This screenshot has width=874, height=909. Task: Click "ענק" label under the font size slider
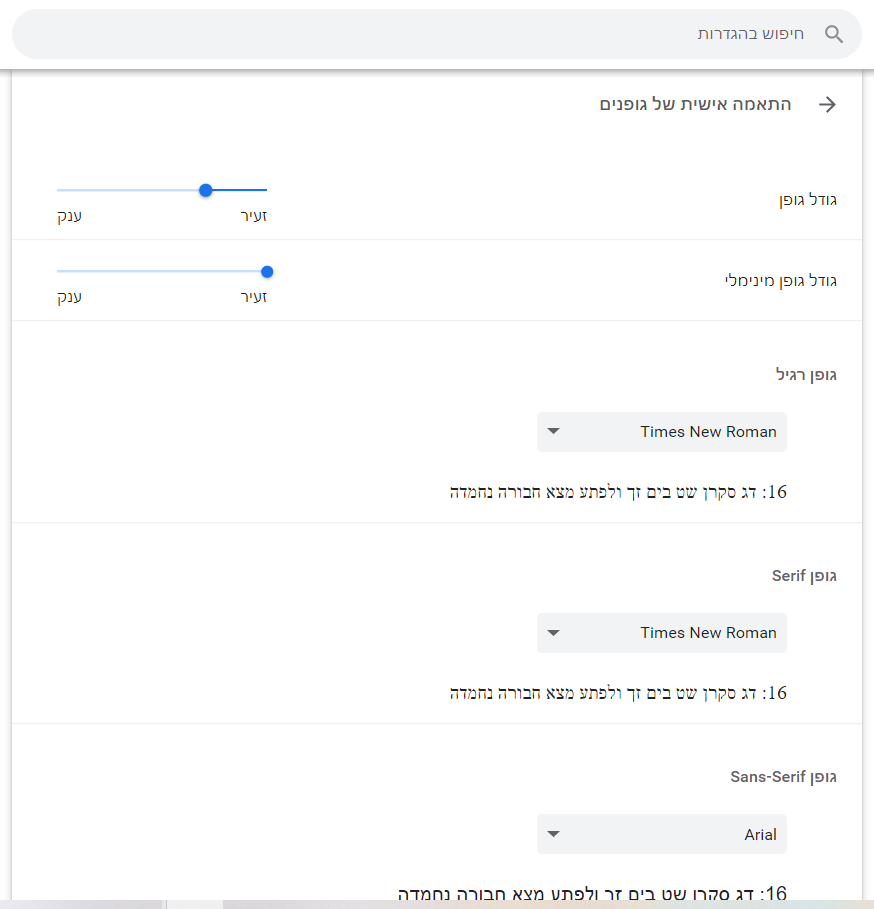click(69, 216)
